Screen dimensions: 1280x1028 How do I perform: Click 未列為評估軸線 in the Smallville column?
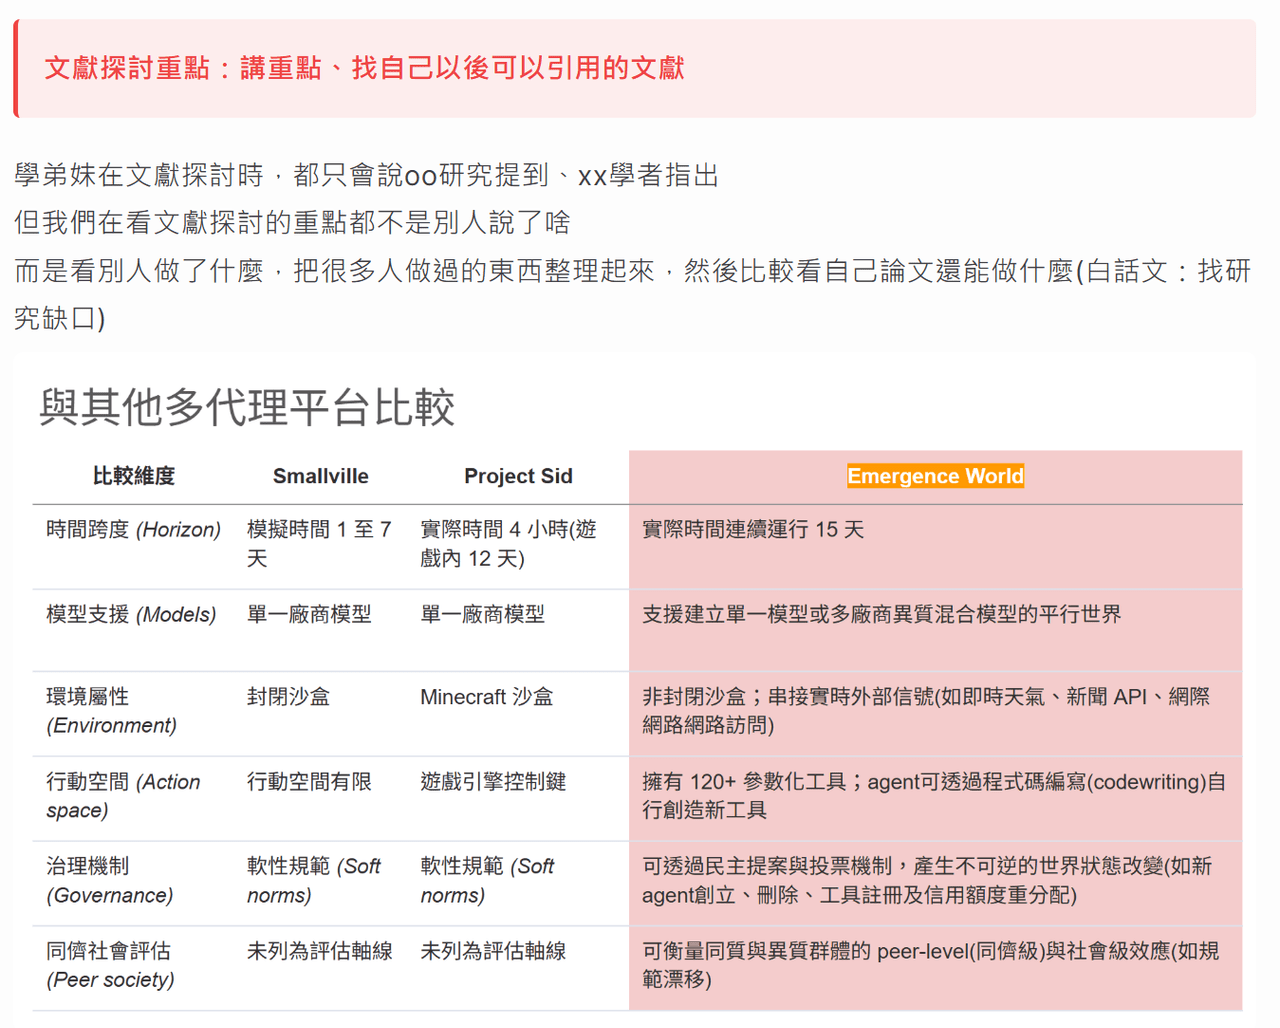pyautogui.click(x=320, y=951)
